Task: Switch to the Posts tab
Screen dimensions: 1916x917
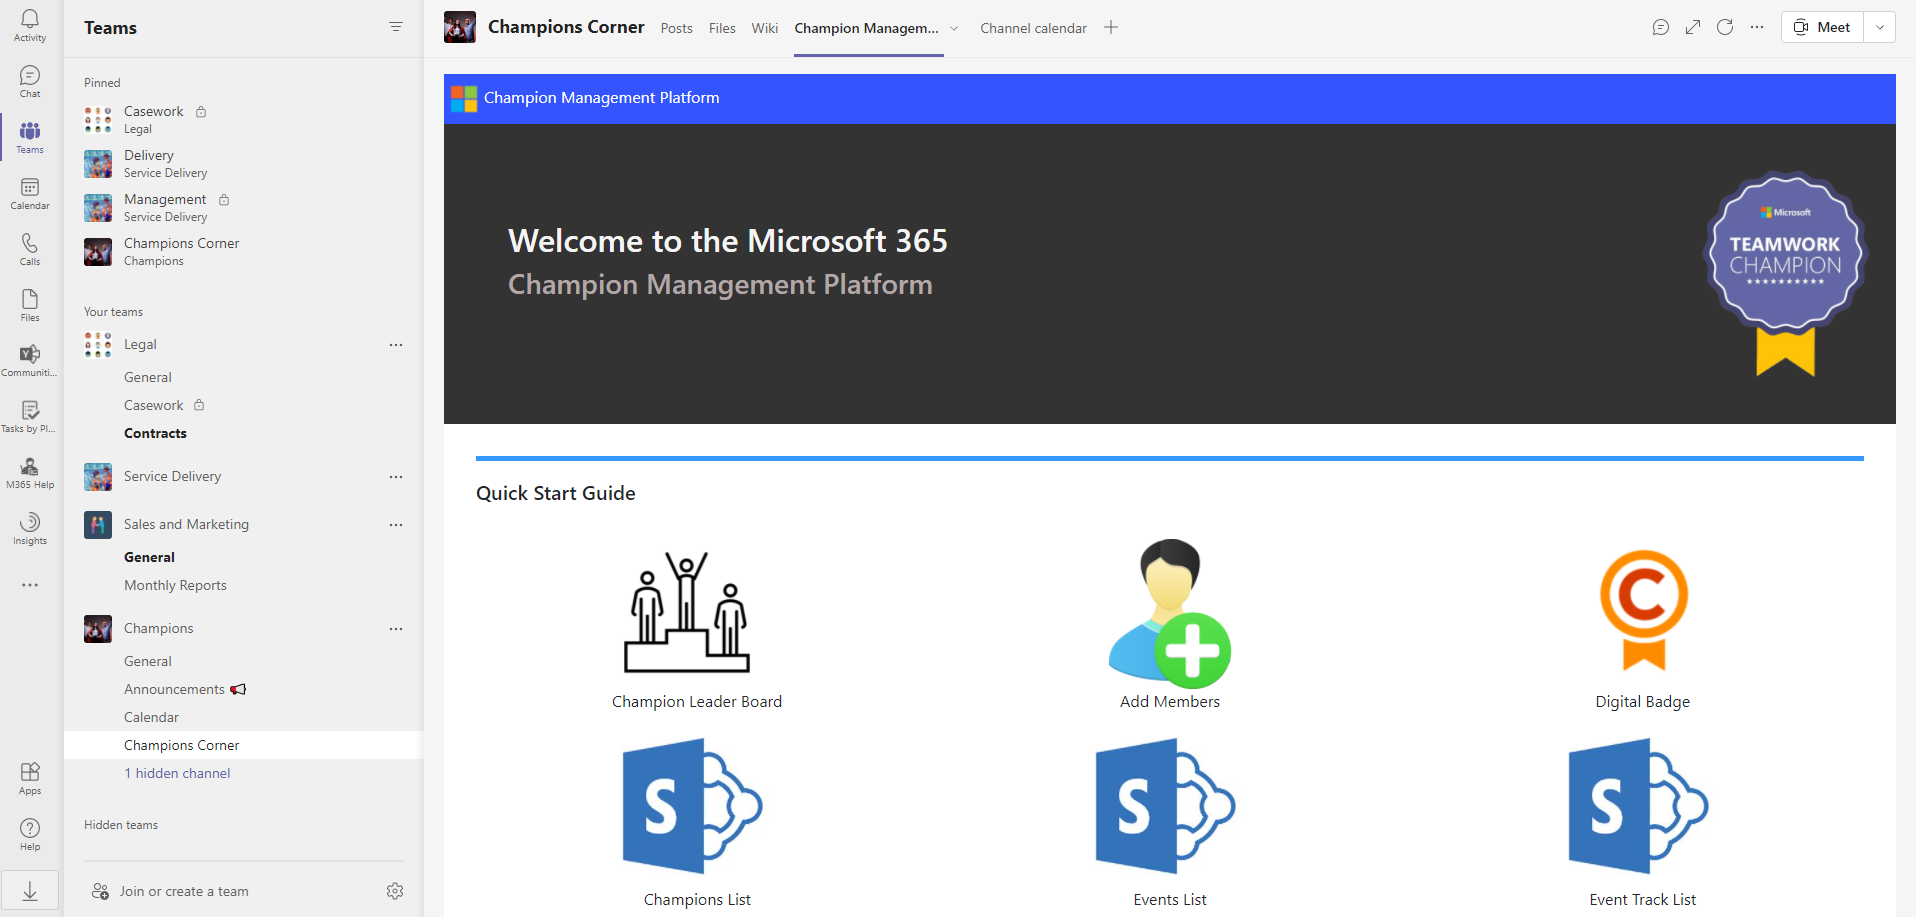Action: point(676,28)
